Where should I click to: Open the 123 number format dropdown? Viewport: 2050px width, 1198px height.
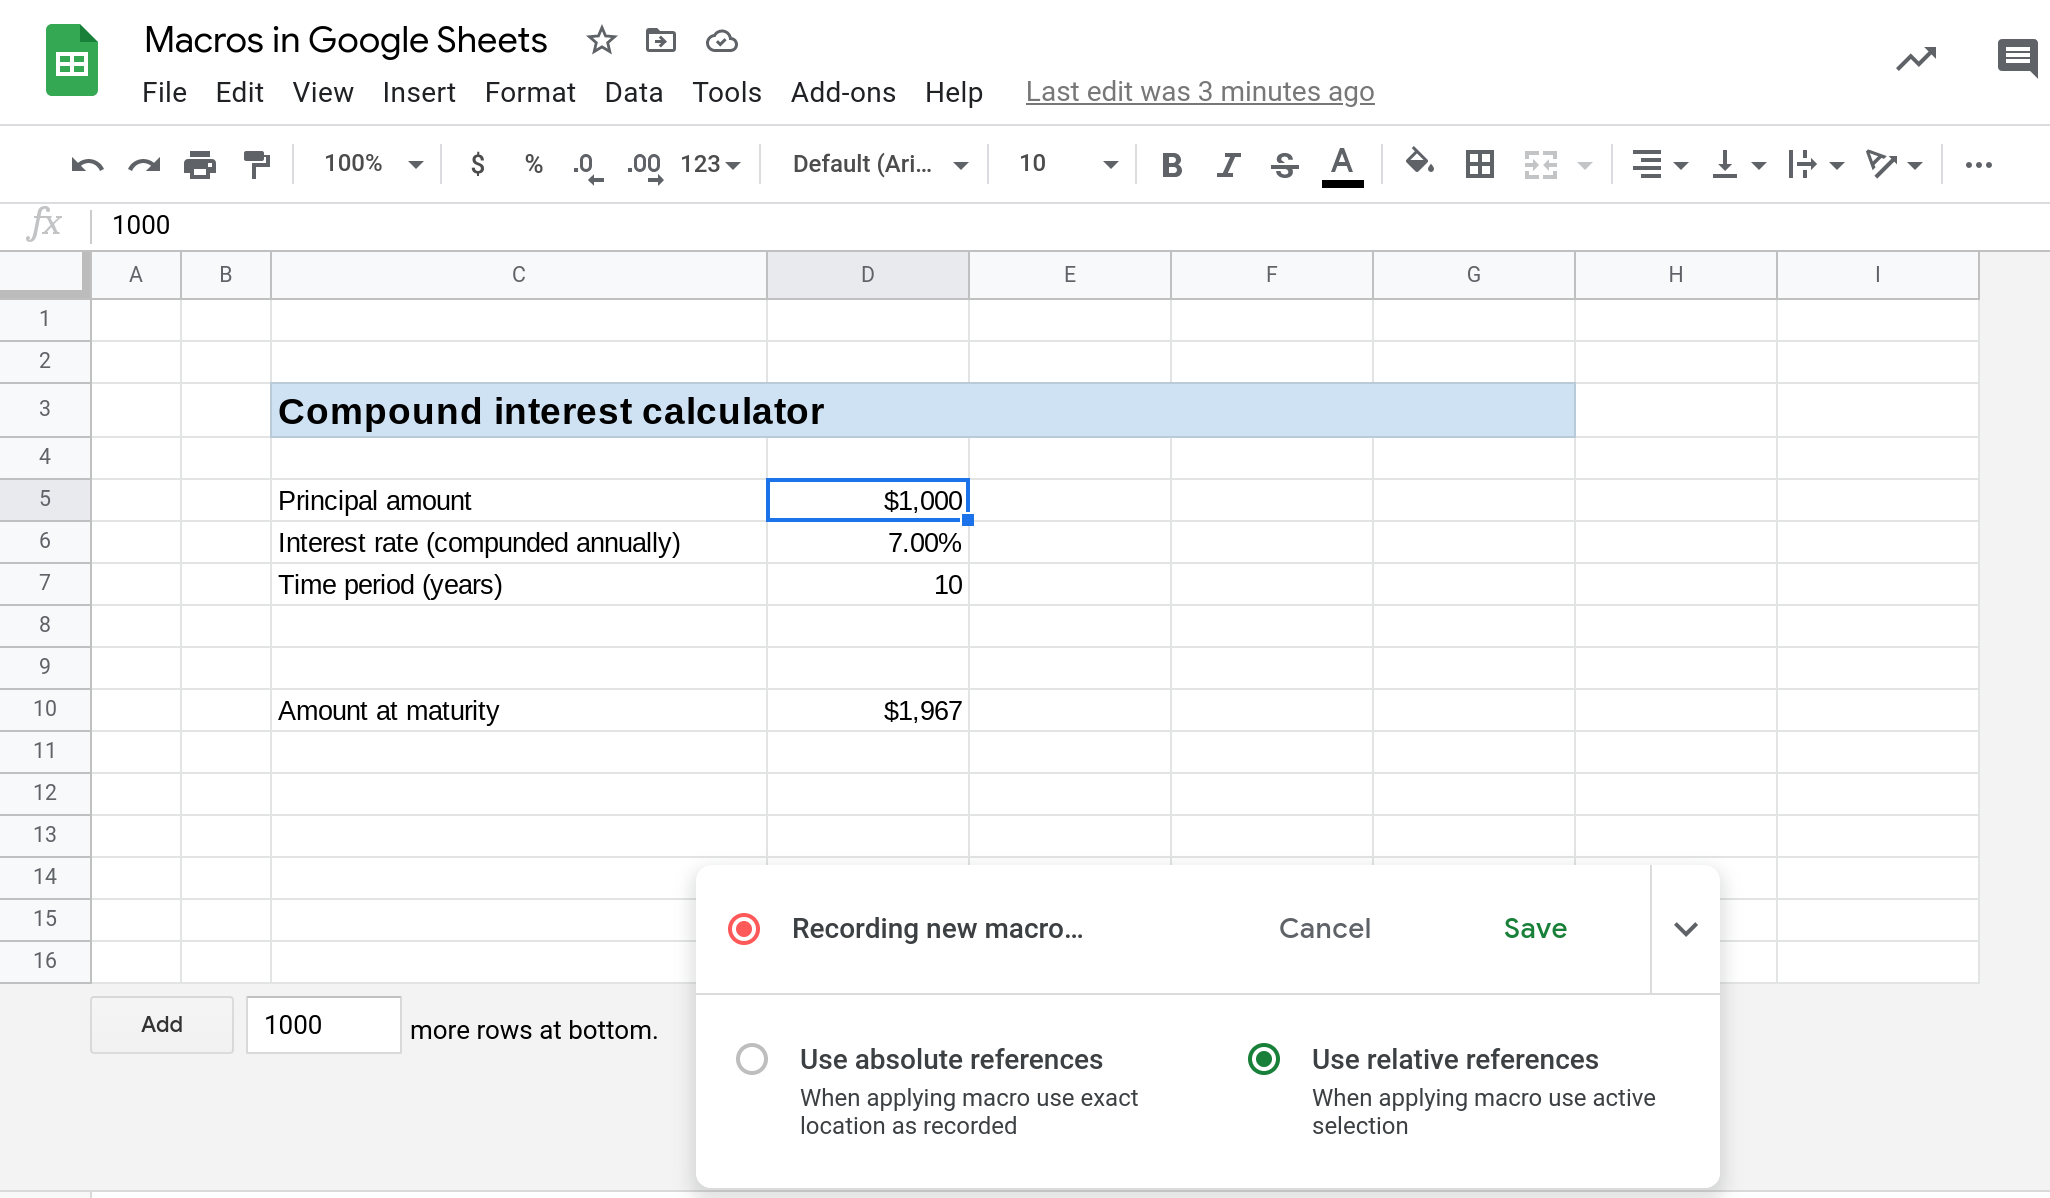710,164
